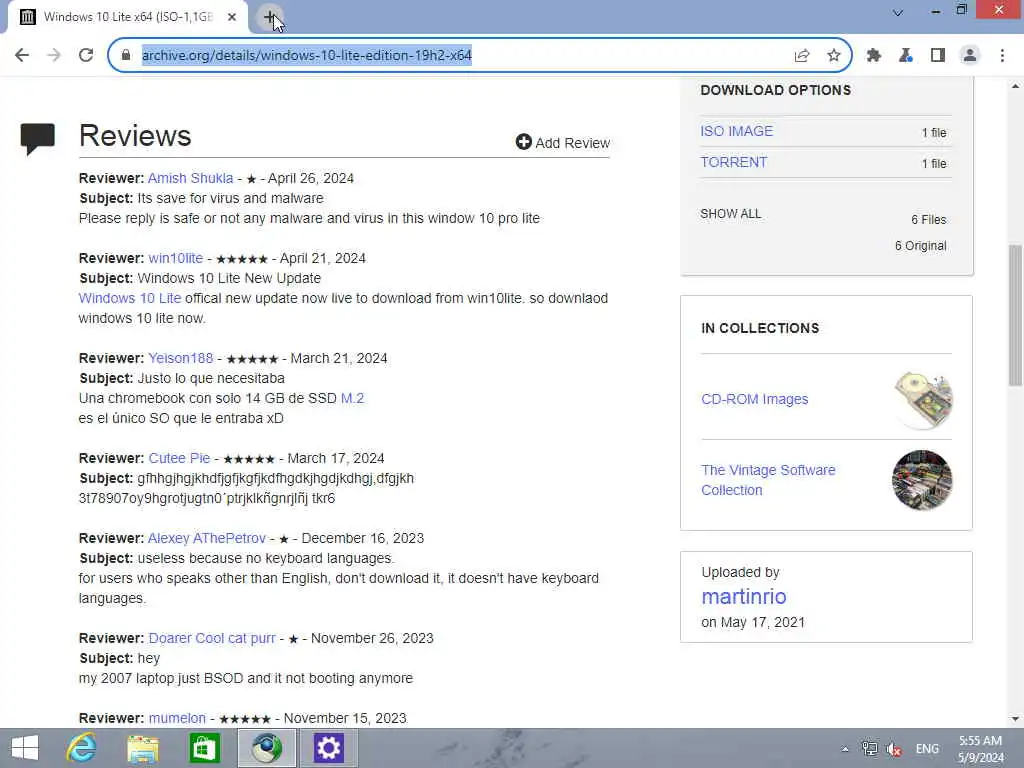The image size is (1024, 768).
Task: Click the Vintage Software Collection thumbnail
Action: [x=922, y=480]
